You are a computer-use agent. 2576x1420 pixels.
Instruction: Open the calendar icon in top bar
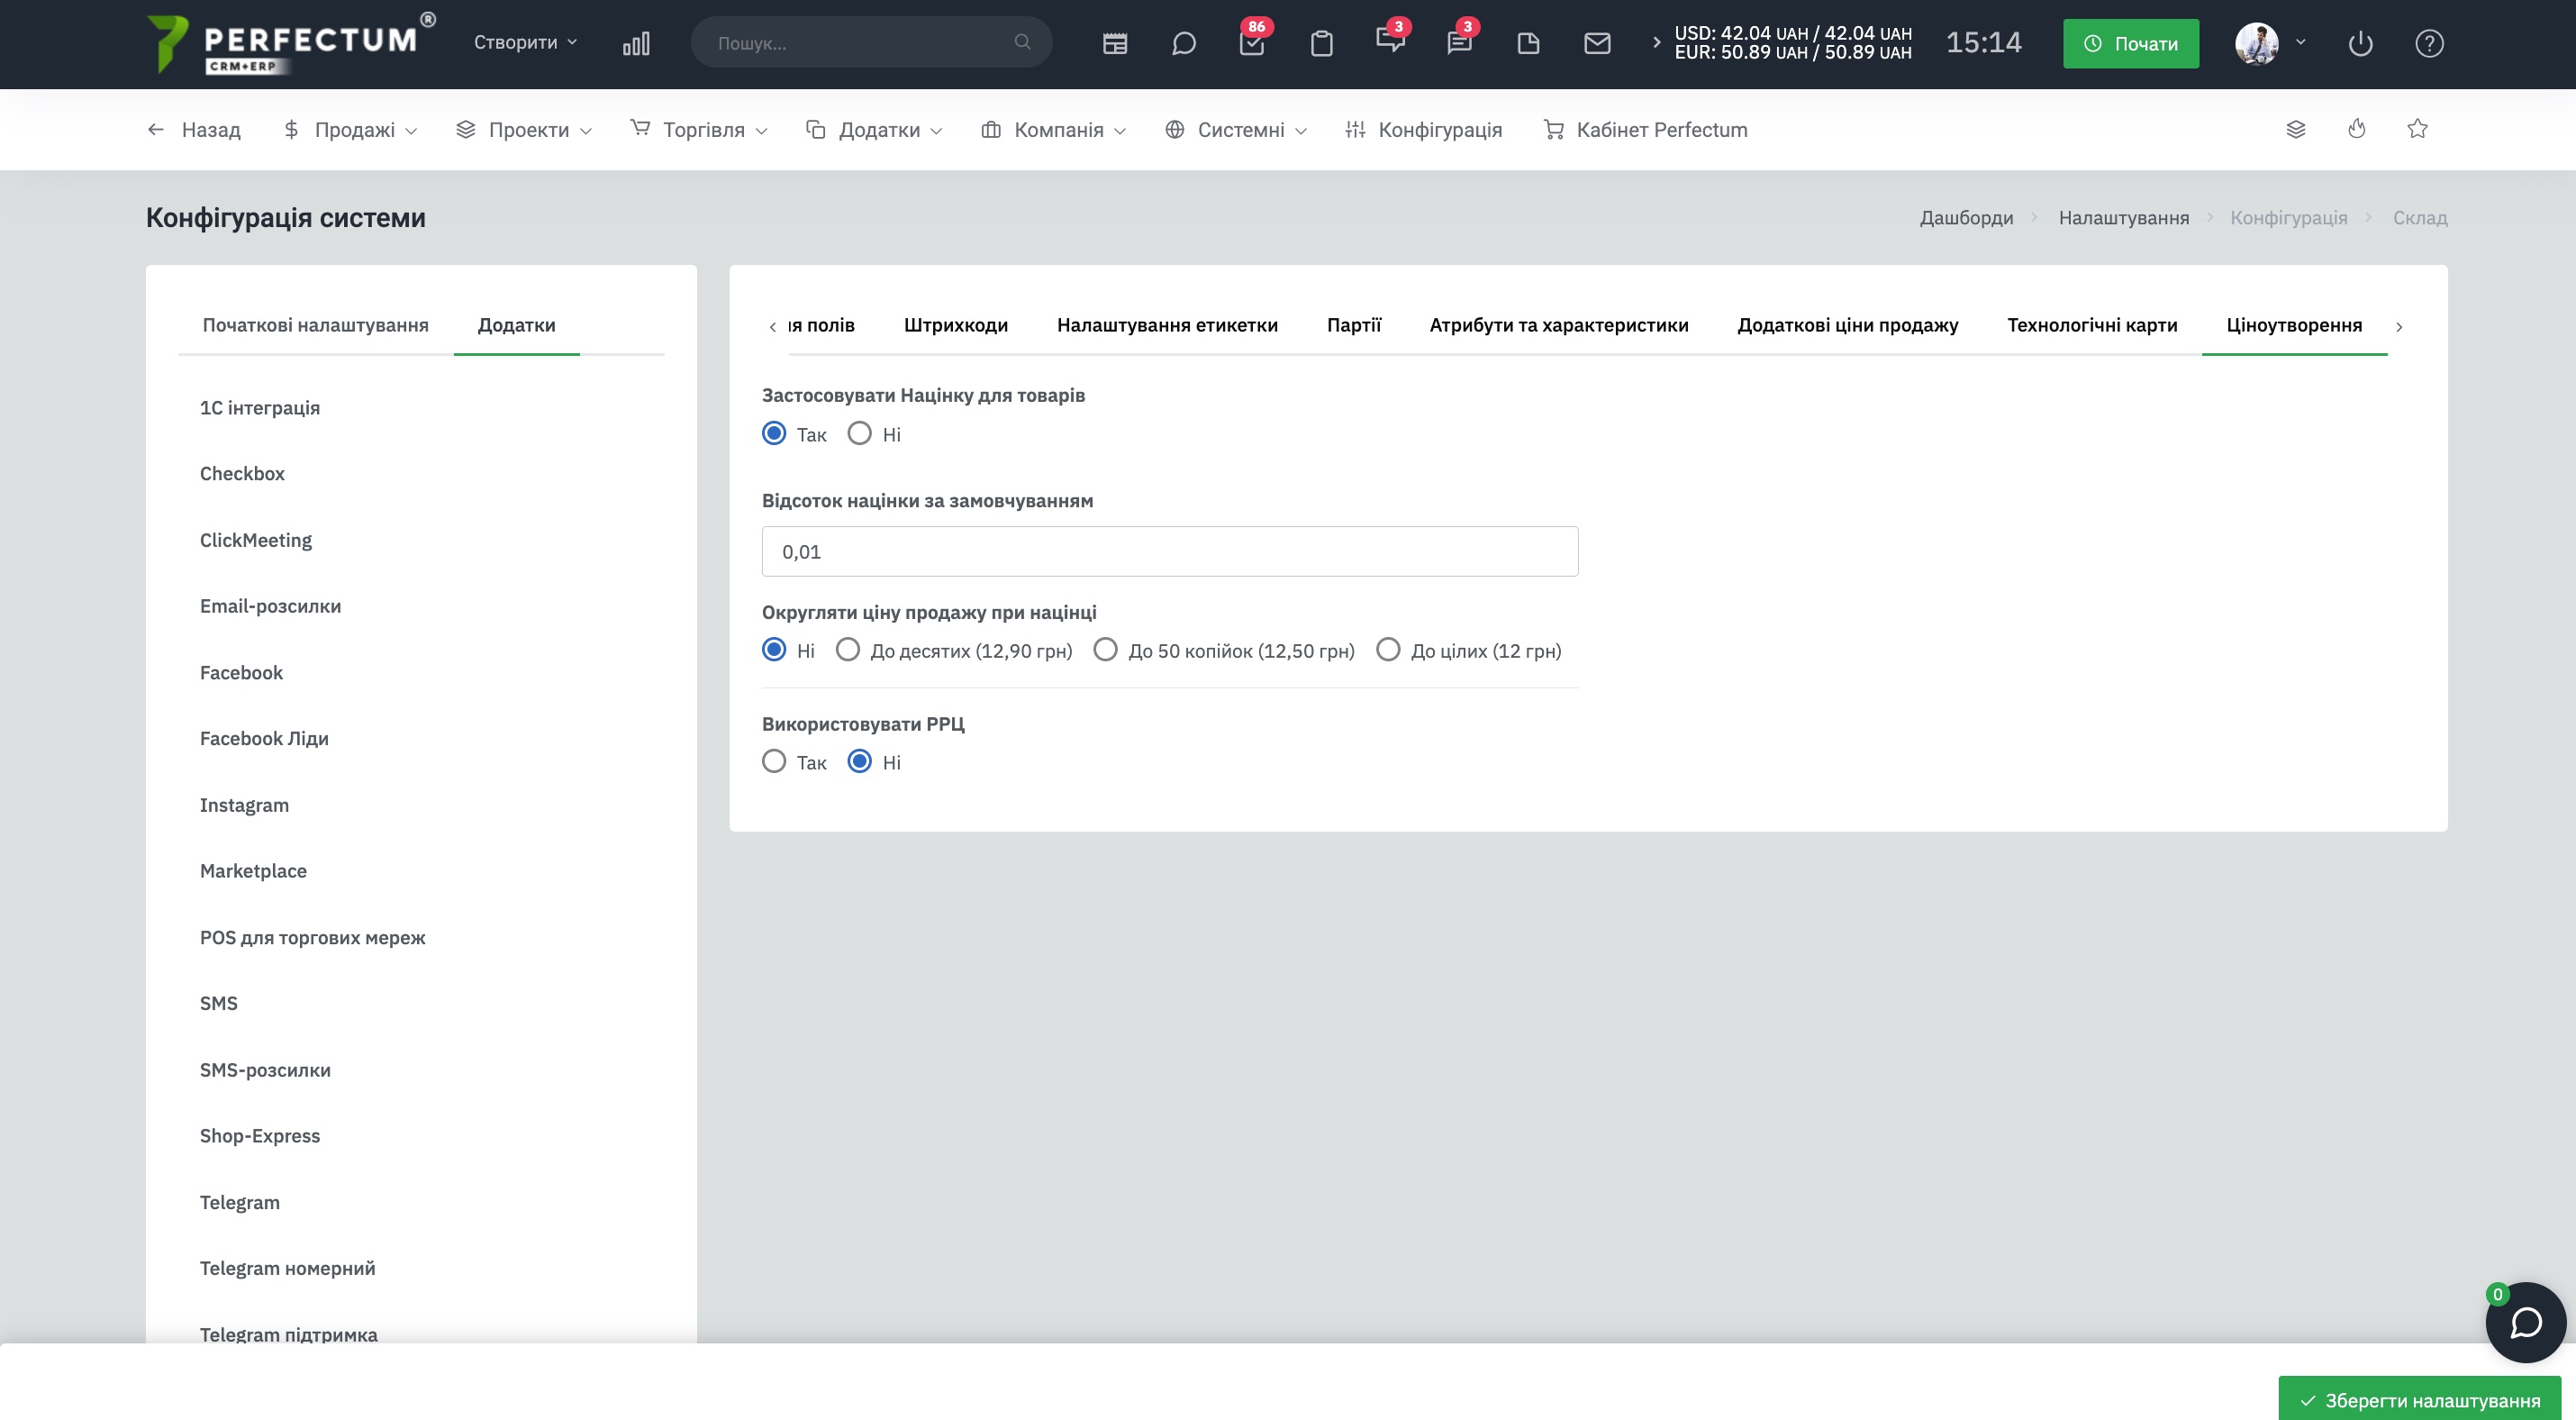pos(1114,43)
